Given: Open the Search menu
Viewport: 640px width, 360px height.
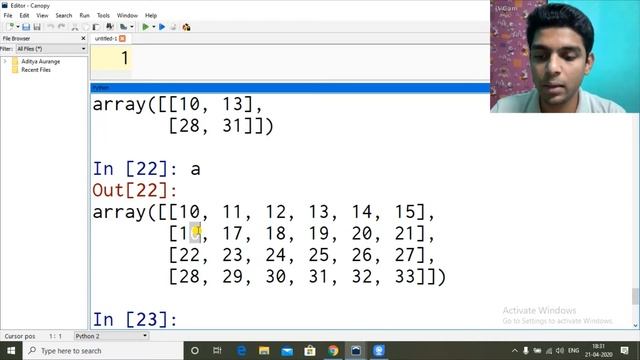Looking at the screenshot, I should pos(64,16).
